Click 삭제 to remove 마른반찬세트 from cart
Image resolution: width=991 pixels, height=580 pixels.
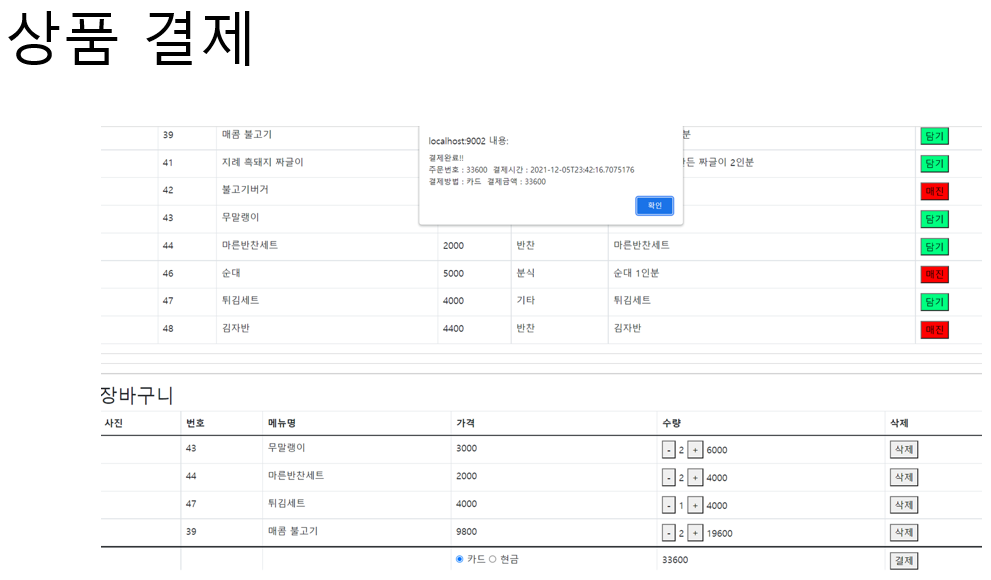903,477
